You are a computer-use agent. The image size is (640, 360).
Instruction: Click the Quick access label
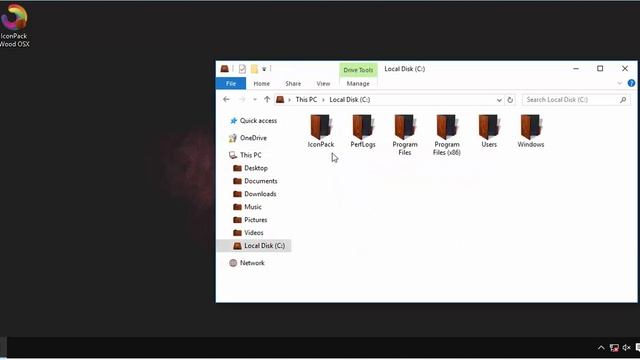[x=258, y=121]
